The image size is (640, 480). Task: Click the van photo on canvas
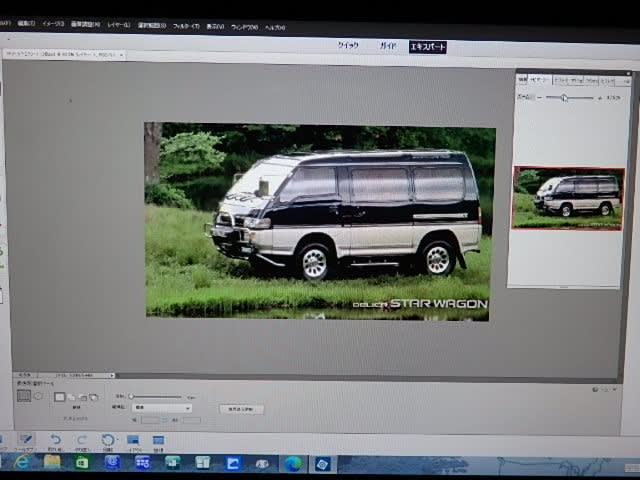(x=318, y=221)
